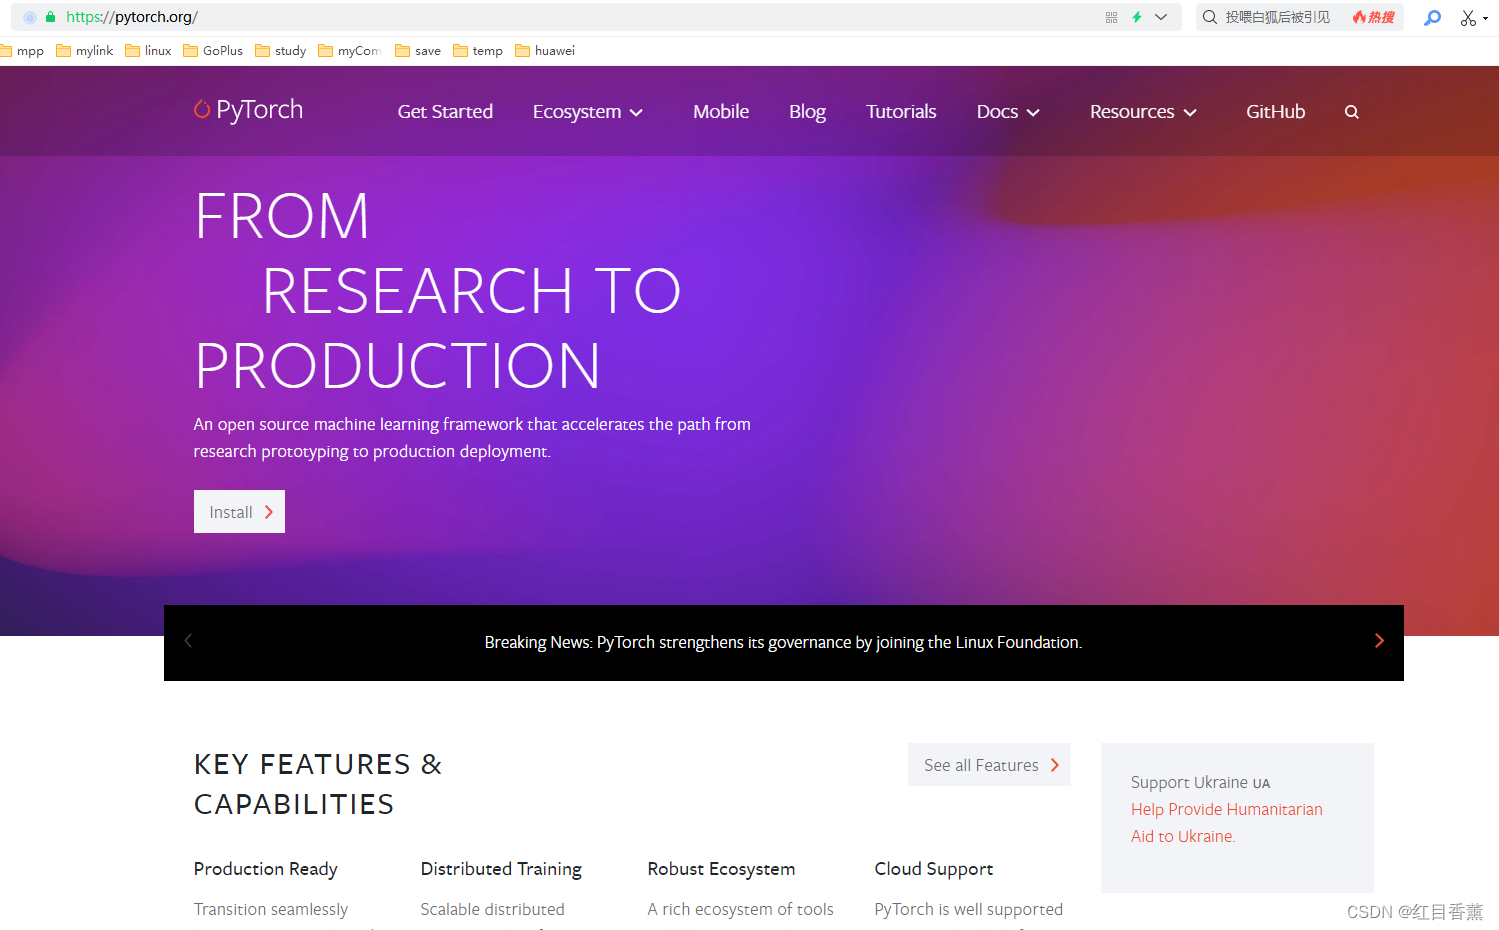The height and width of the screenshot is (930, 1499).
Task: Open the Tutorials menu item
Action: (x=900, y=111)
